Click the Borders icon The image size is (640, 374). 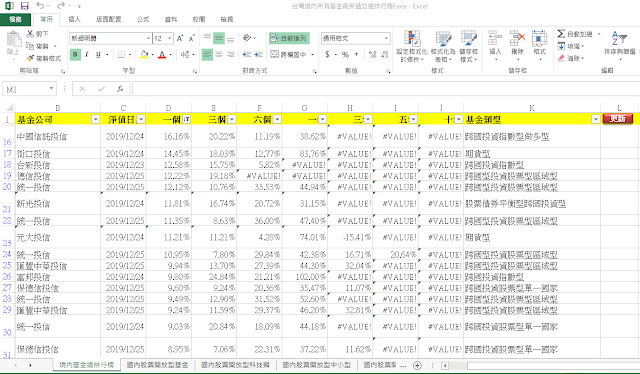pos(121,54)
